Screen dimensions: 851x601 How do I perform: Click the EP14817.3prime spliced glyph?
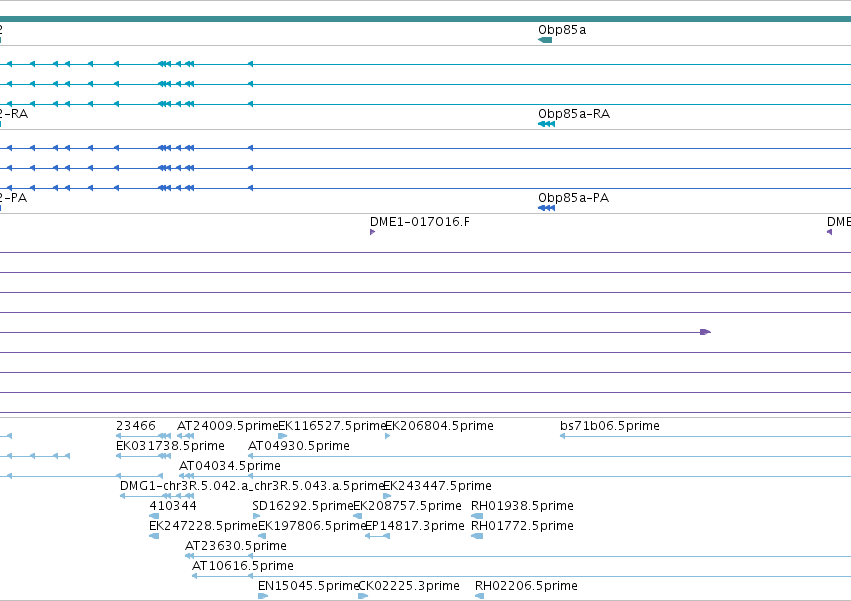click(377, 536)
